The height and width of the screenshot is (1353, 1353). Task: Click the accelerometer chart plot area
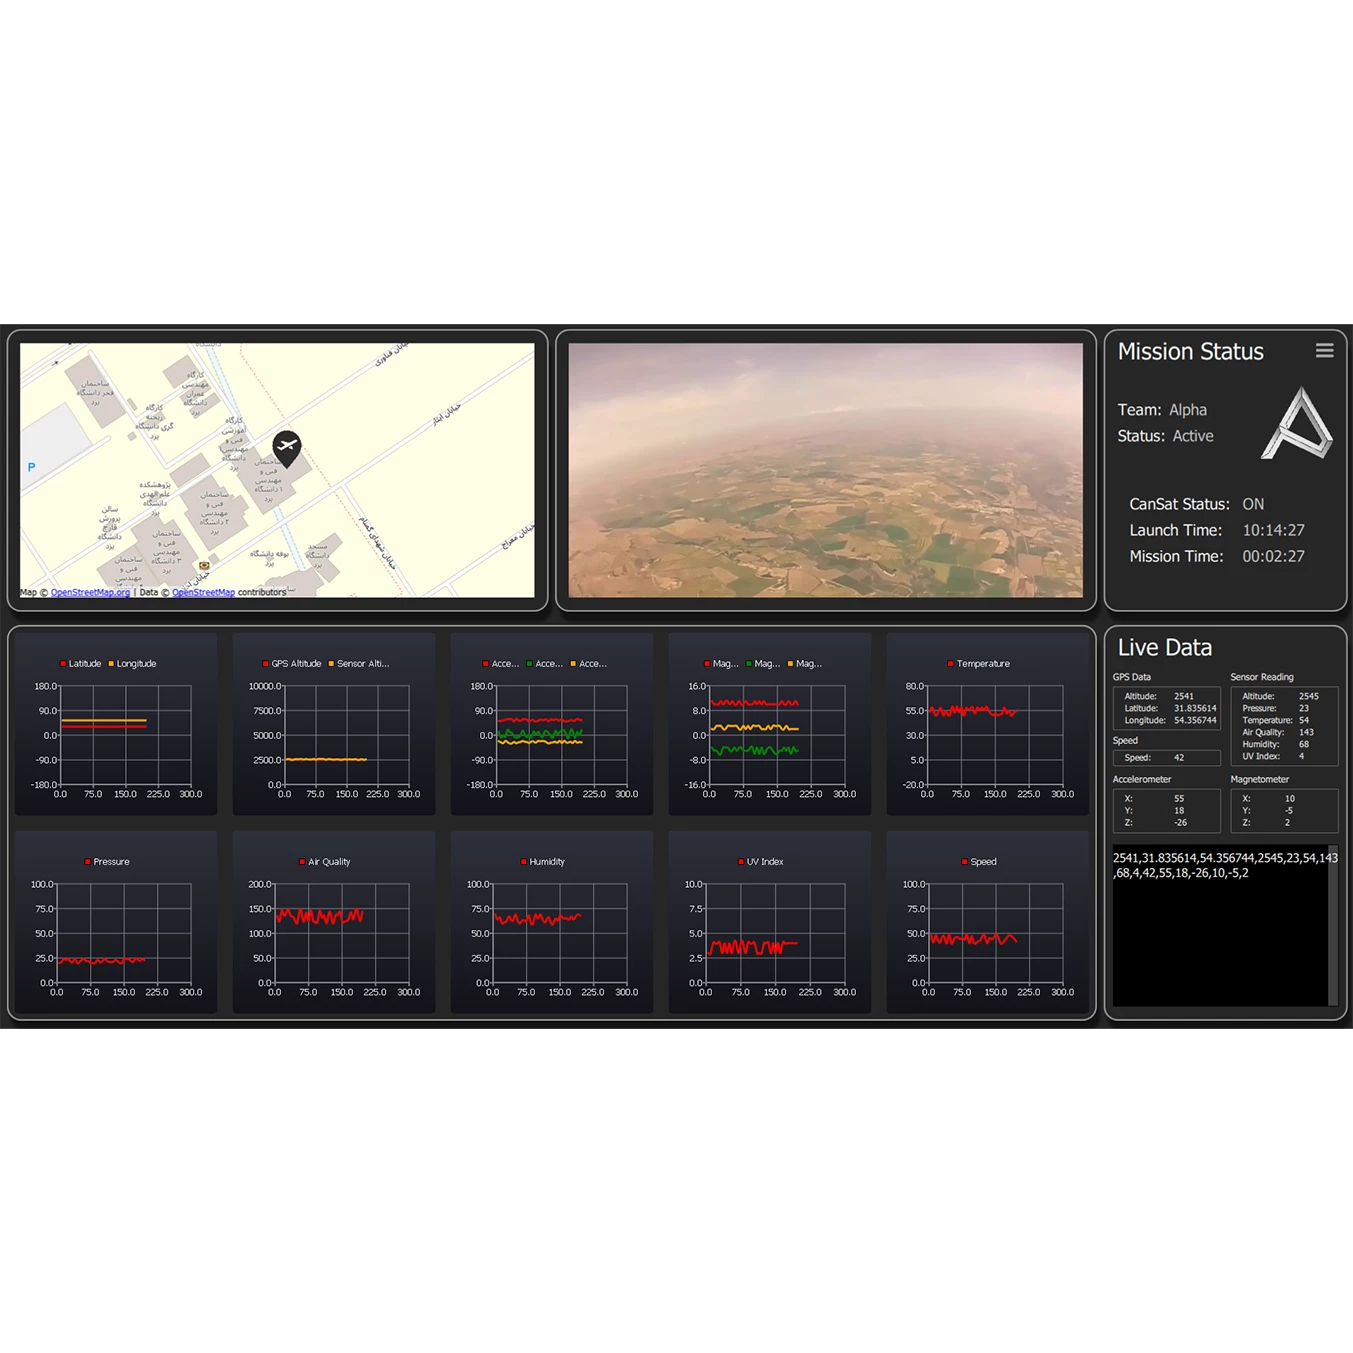pyautogui.click(x=561, y=735)
